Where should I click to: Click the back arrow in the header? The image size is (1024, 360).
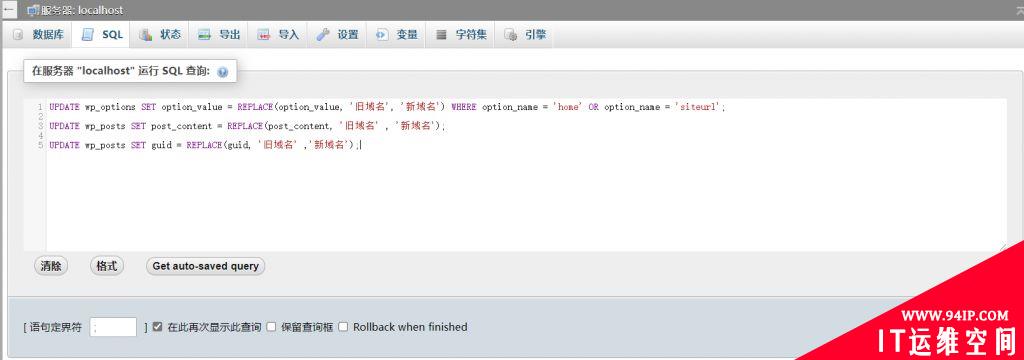pyautogui.click(x=9, y=10)
